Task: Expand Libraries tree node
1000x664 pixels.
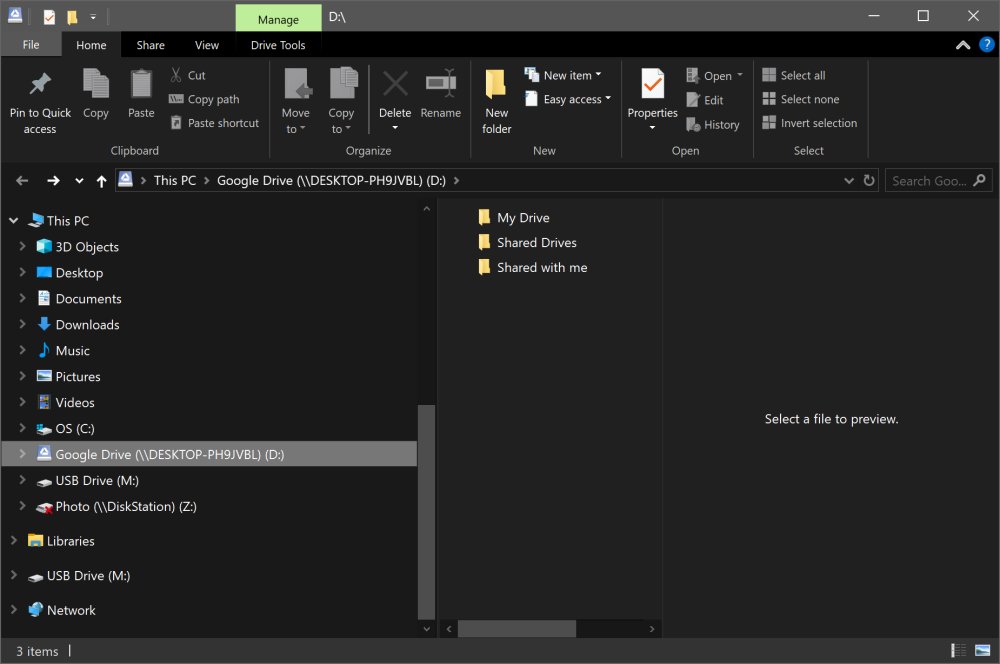Action: pos(13,540)
